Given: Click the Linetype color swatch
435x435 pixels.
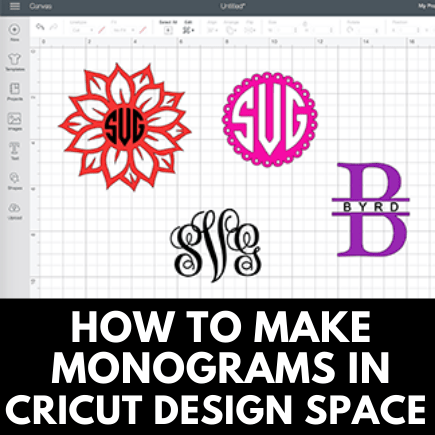Looking at the screenshot, I should [x=102, y=30].
